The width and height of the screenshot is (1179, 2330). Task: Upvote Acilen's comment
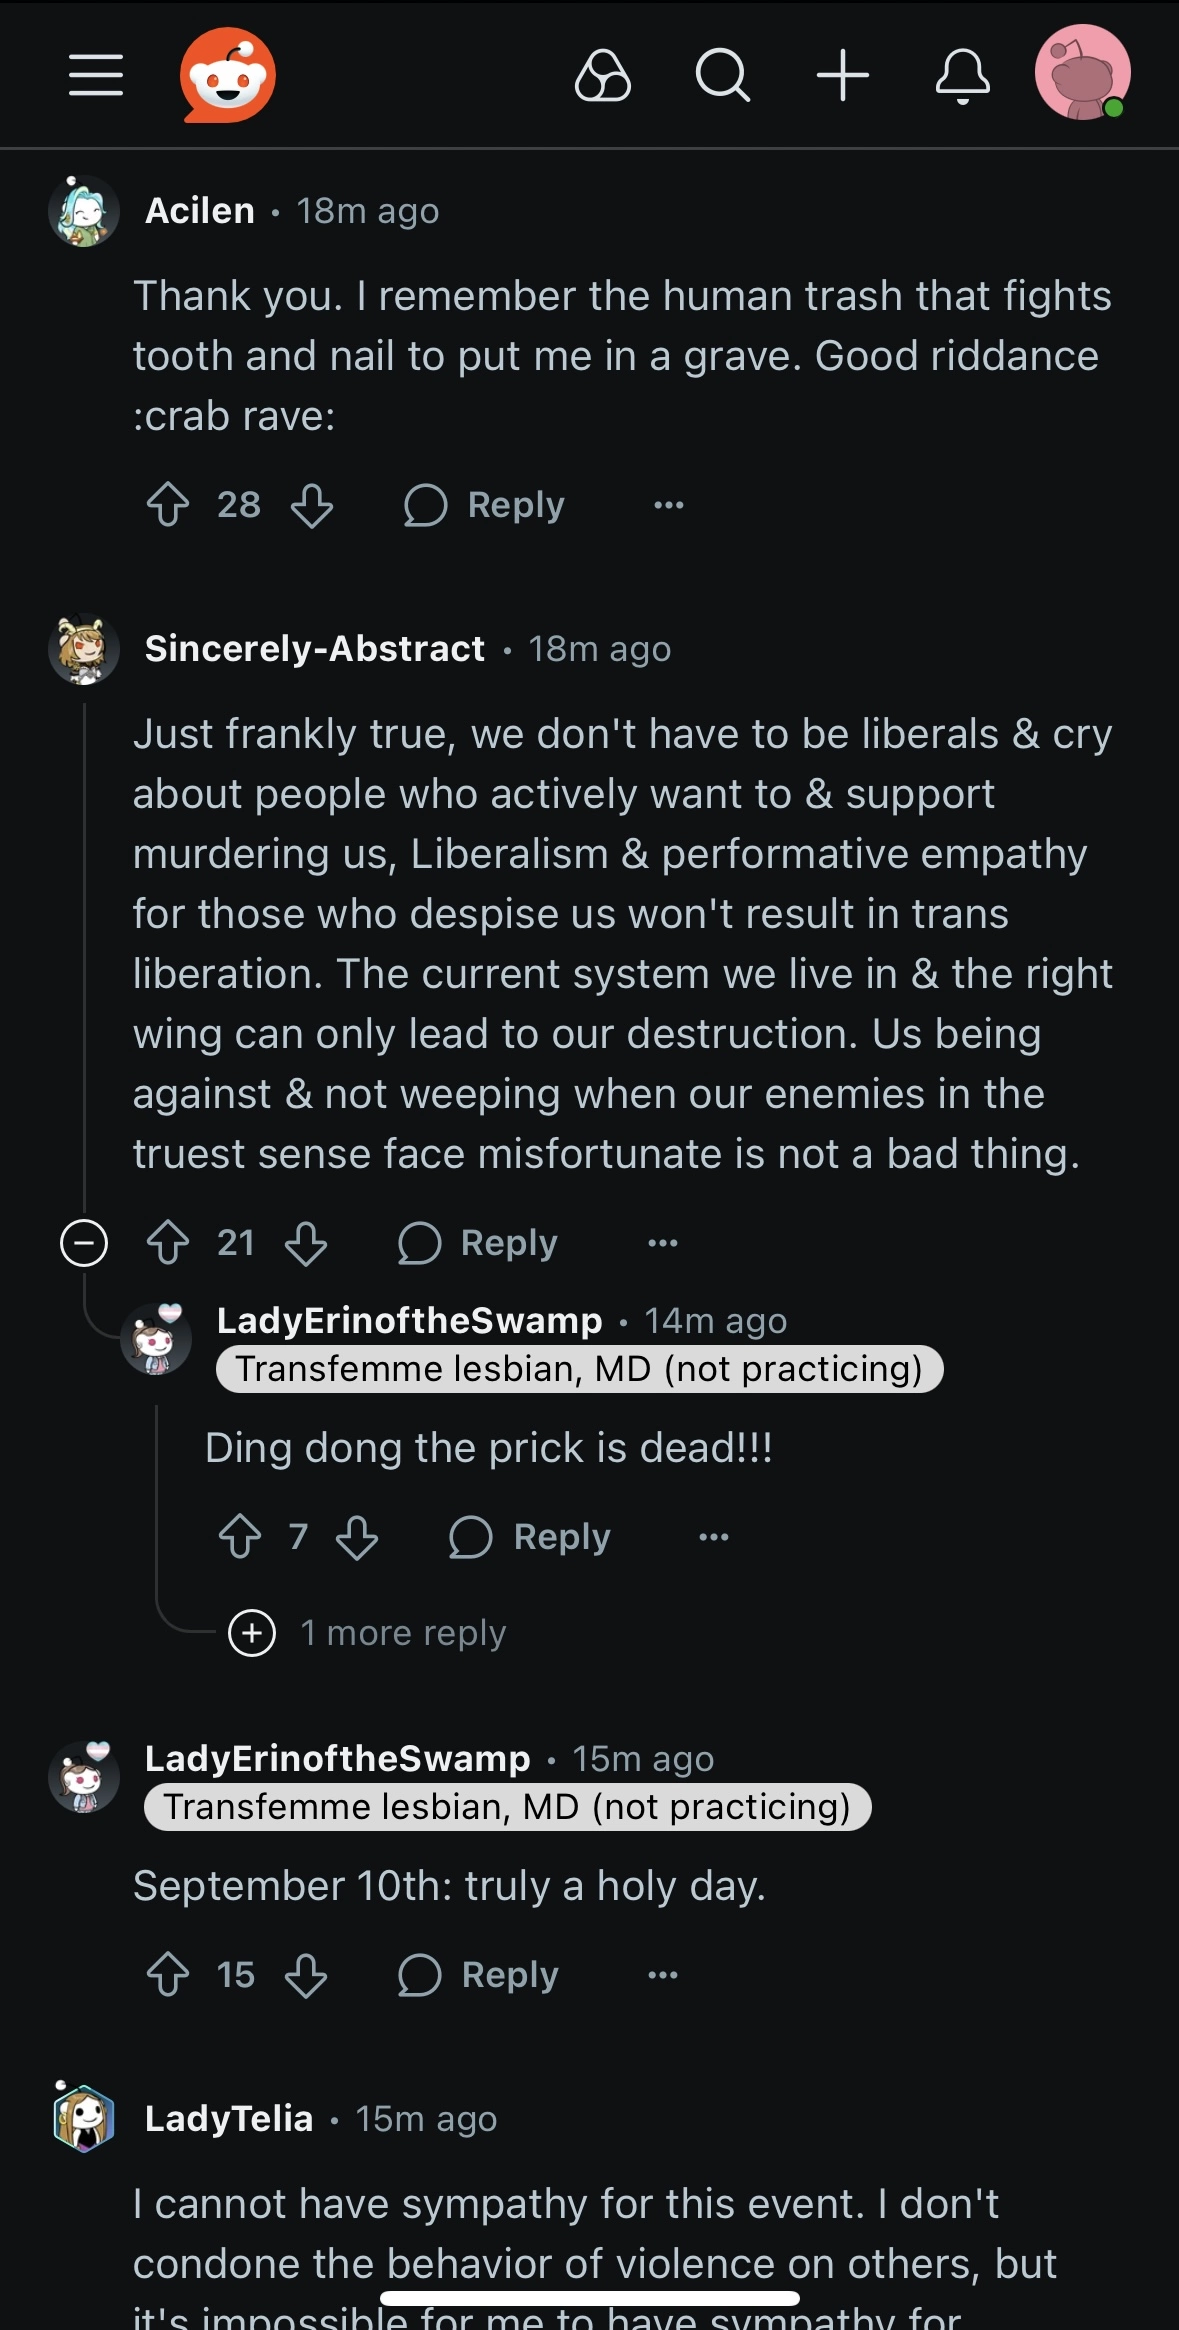168,505
